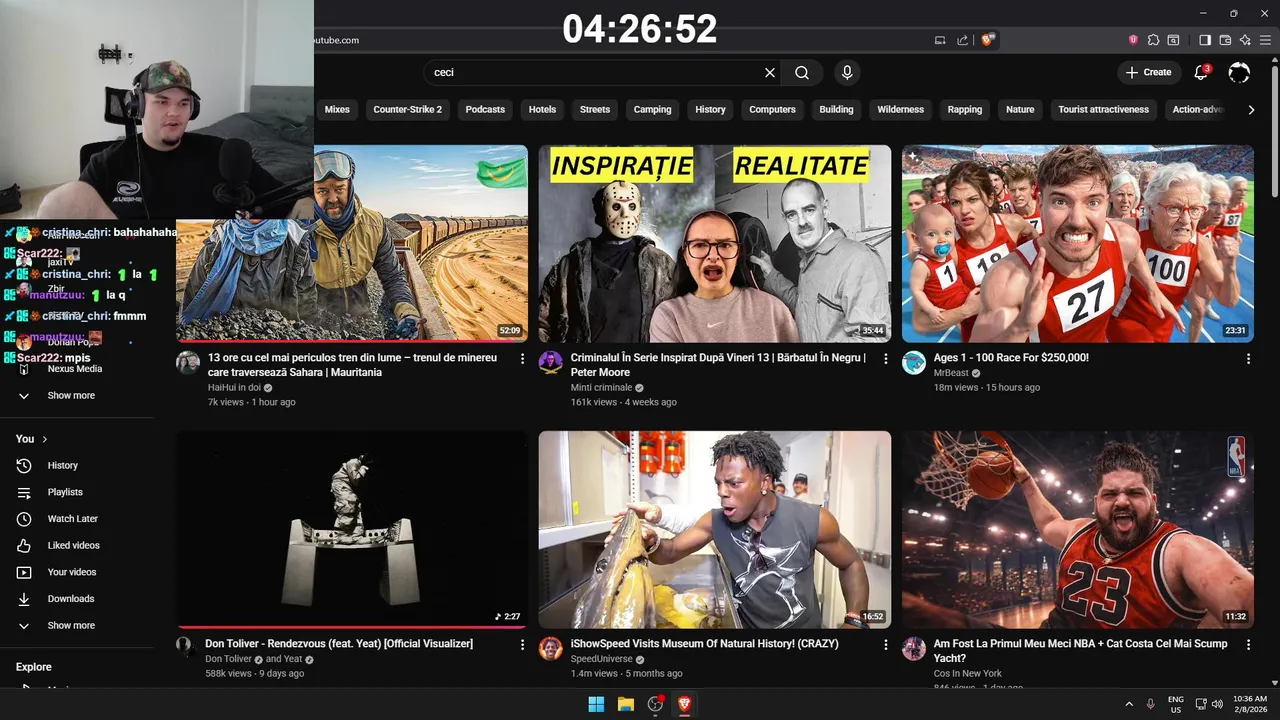Screen dimensions: 1280x720
Task: Click the Minti criminale channel avatar
Action: click(x=551, y=362)
